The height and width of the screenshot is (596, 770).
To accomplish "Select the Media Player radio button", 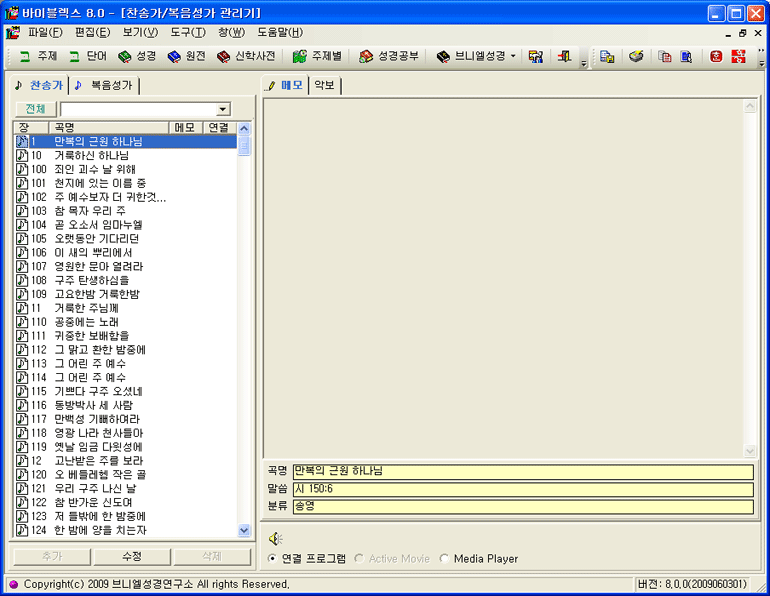I will click(444, 559).
